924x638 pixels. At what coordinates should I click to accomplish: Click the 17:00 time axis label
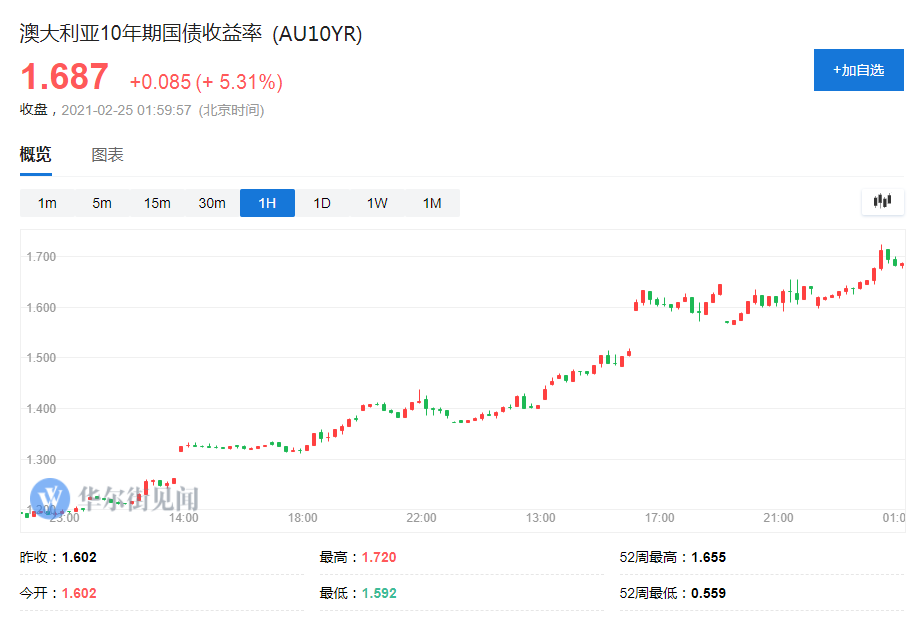point(660,518)
